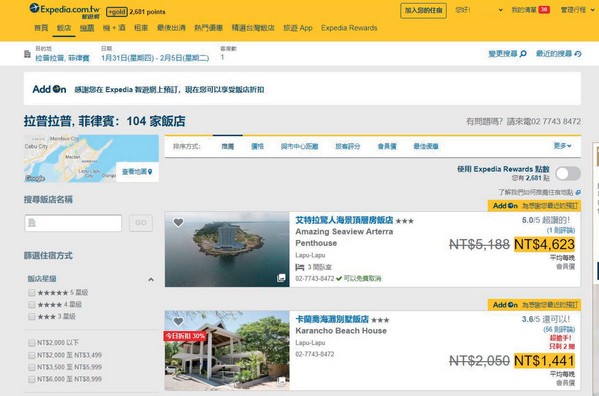Open 精選台灣飯店 in the navigation bar
Viewport: 599px width, 396px height.
[253, 28]
